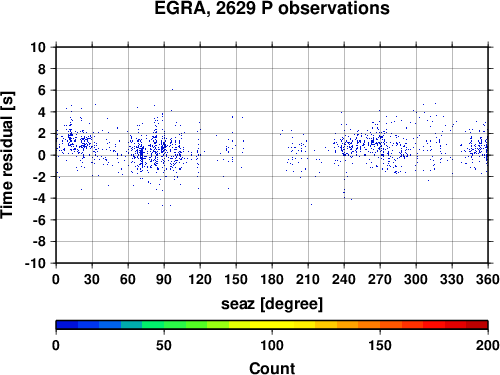The width and height of the screenshot is (500, 375).
Task: Click the y-axis tick label 0
Action: click(42, 155)
